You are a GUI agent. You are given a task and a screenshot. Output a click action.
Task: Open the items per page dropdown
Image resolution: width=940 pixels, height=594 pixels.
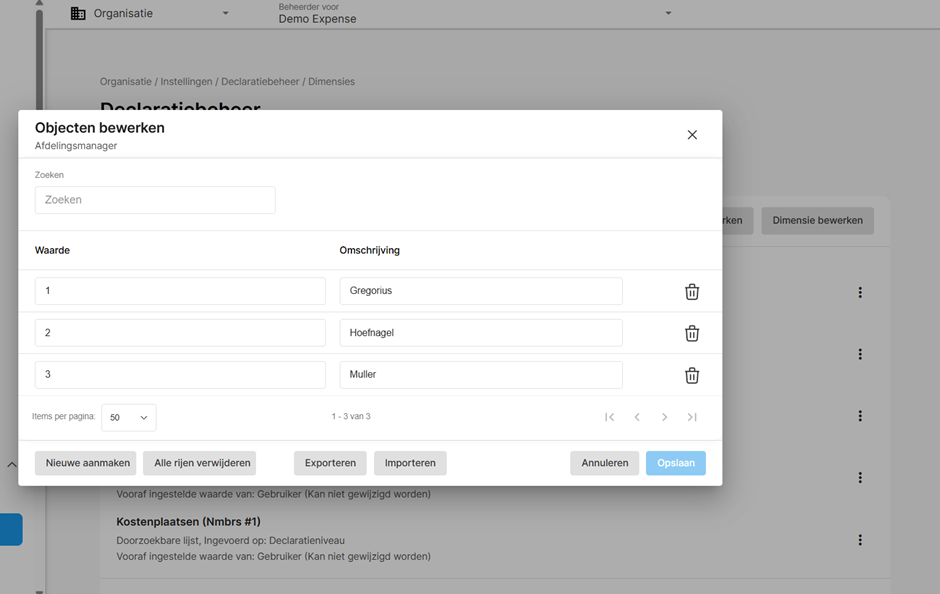[x=129, y=418]
